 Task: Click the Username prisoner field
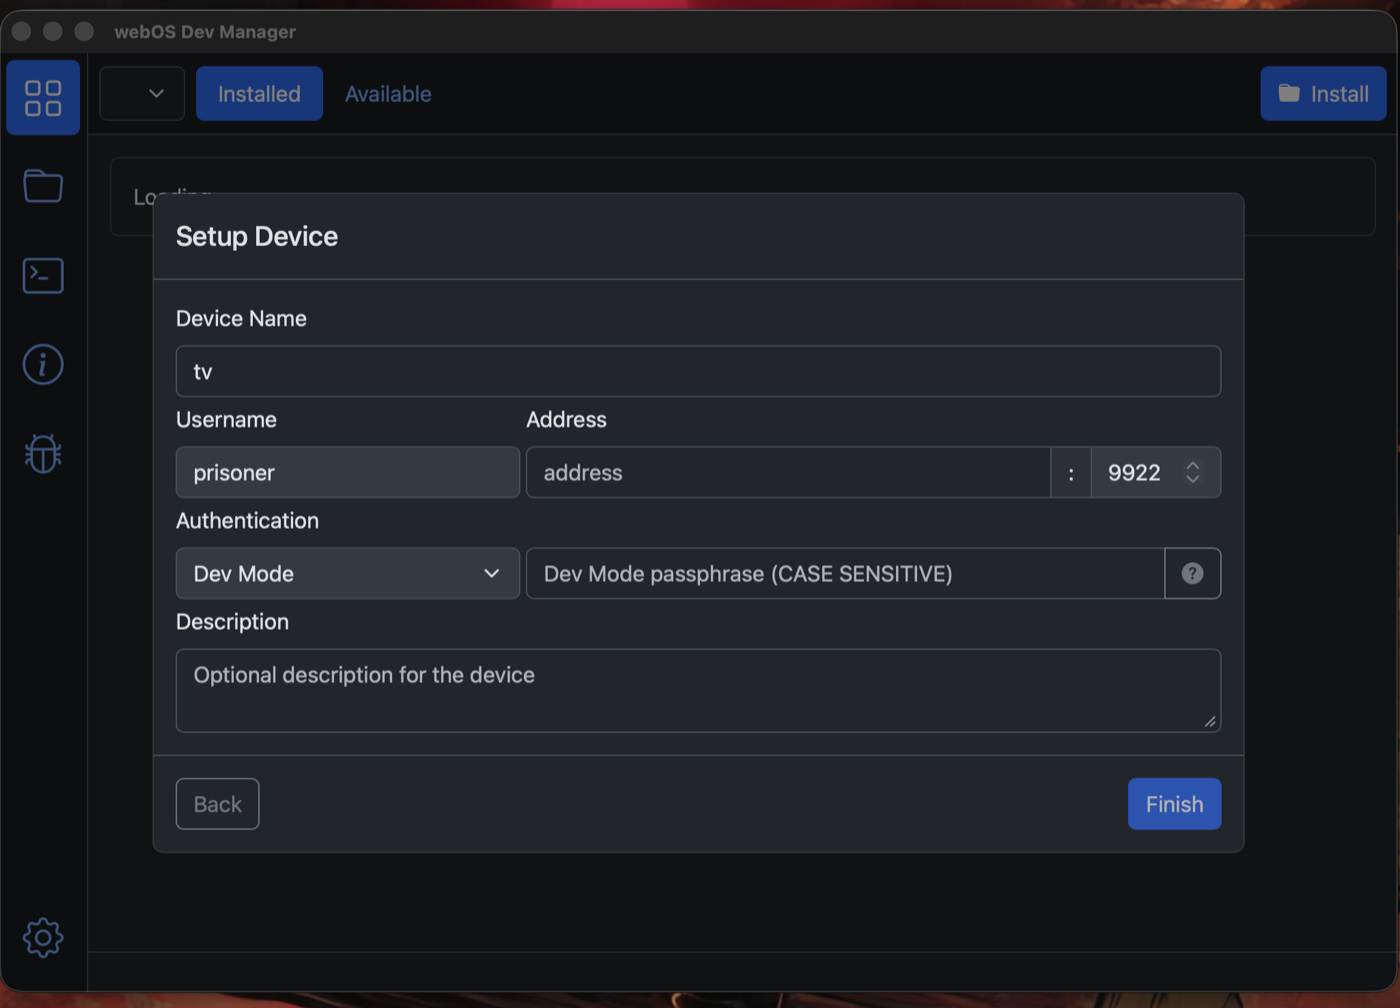point(348,472)
